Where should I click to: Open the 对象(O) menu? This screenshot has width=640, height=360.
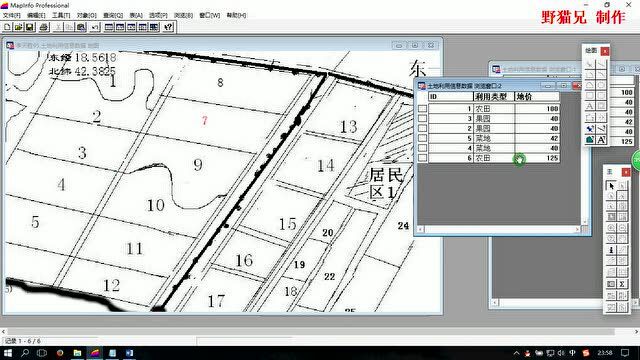point(87,15)
